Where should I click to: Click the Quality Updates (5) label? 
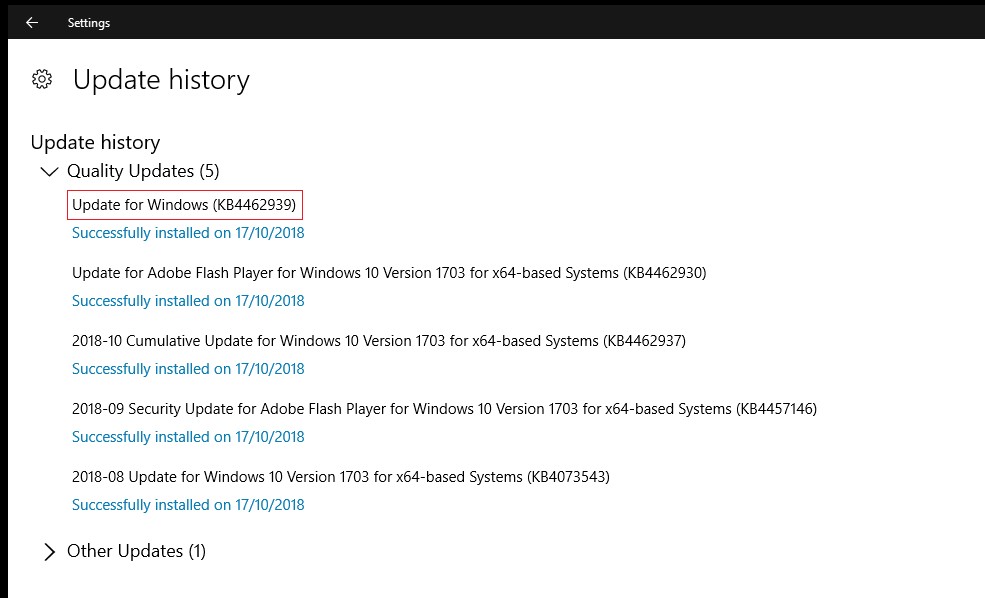click(x=142, y=171)
